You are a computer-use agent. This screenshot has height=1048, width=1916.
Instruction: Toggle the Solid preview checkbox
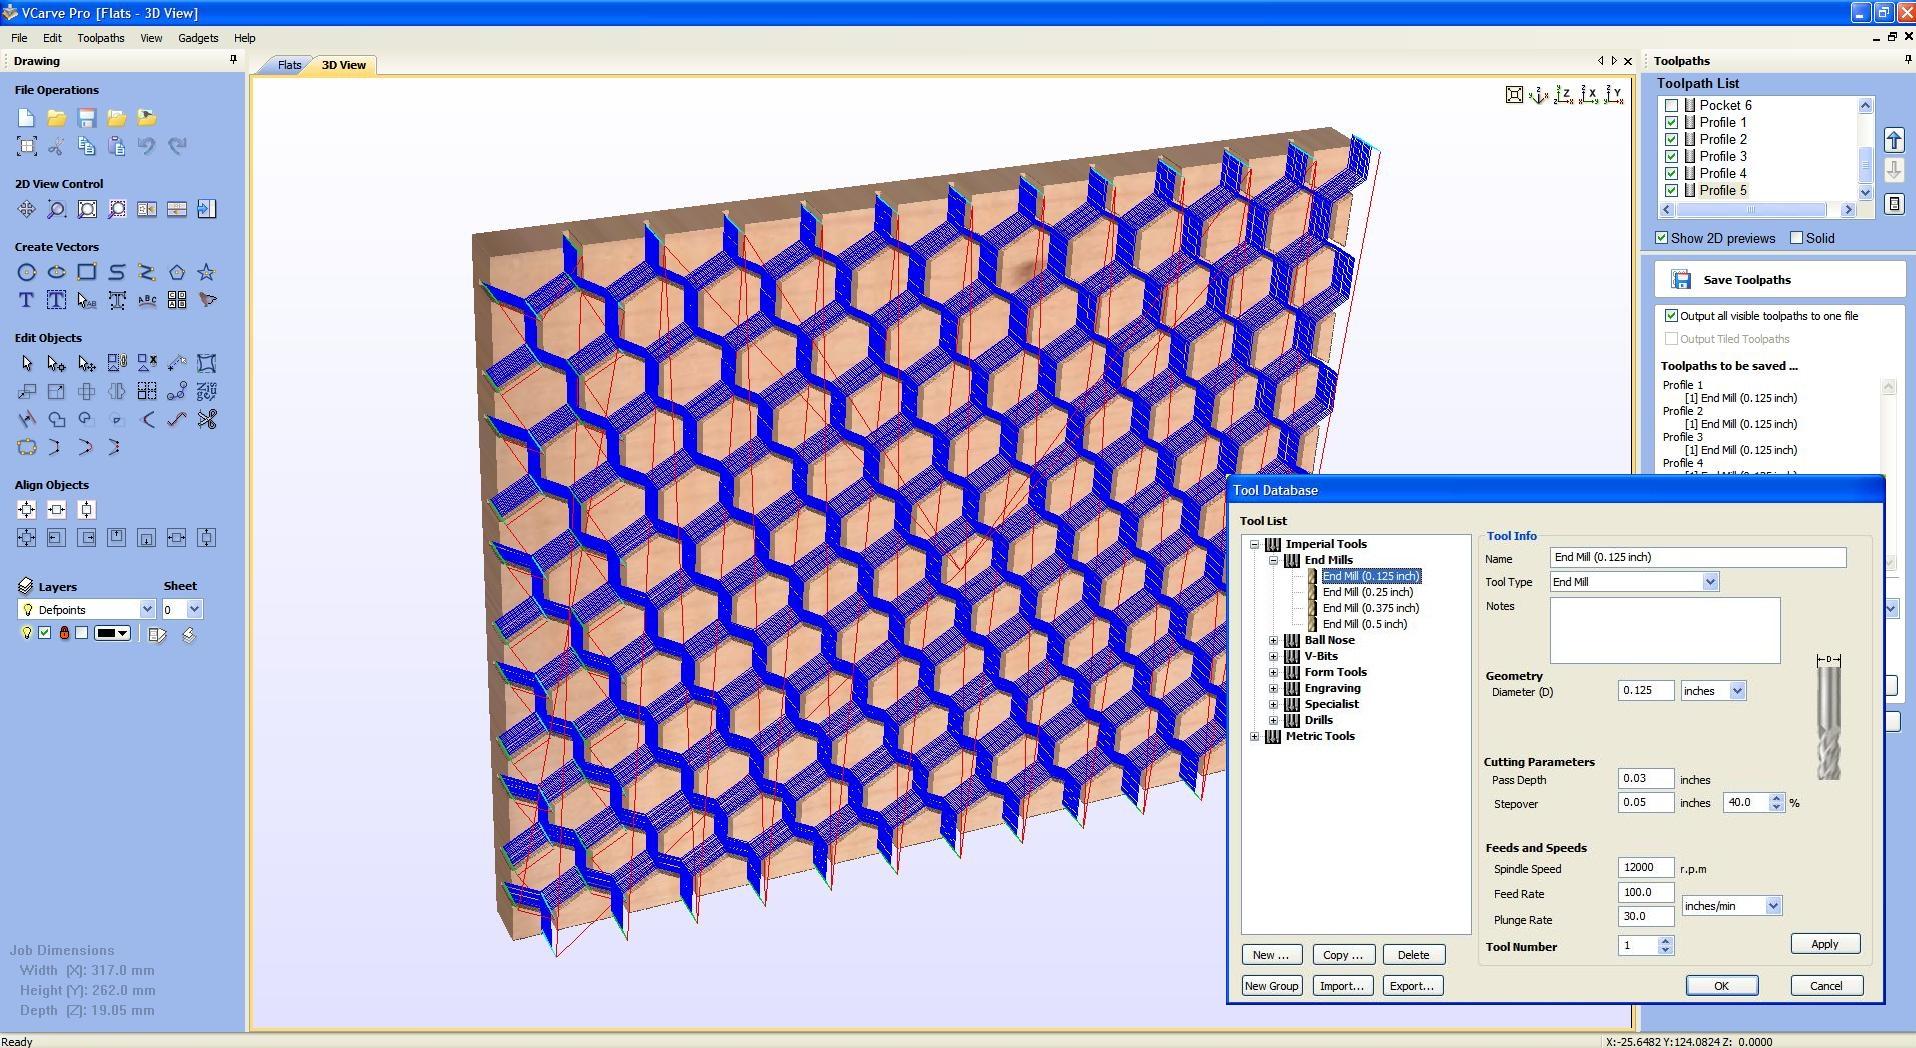[1796, 238]
